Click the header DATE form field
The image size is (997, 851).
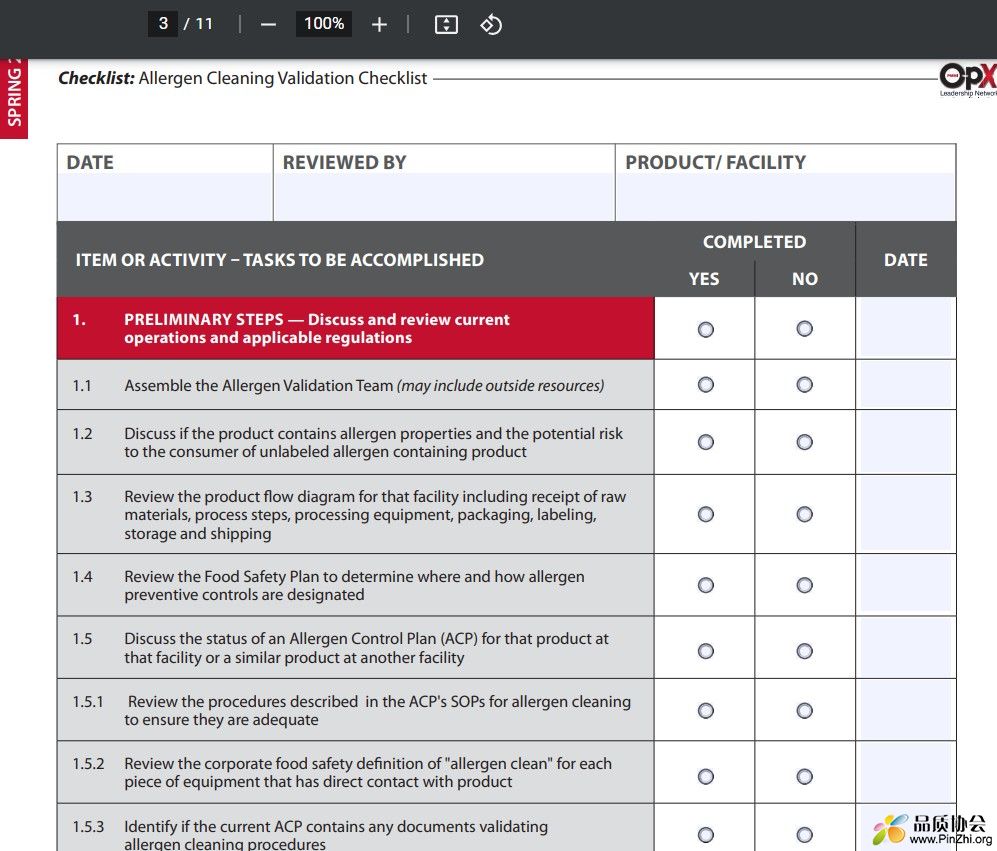click(x=165, y=197)
